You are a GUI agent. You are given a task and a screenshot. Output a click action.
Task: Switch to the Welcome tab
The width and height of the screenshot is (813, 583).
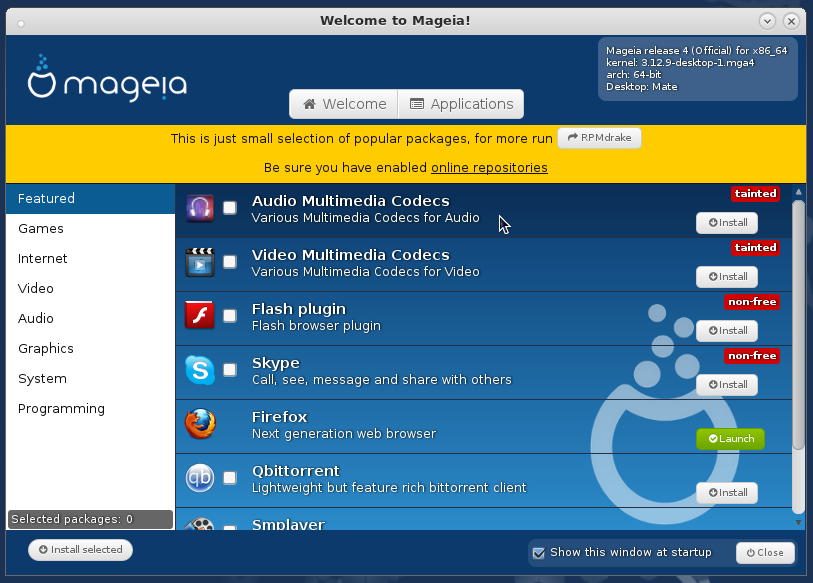[344, 104]
